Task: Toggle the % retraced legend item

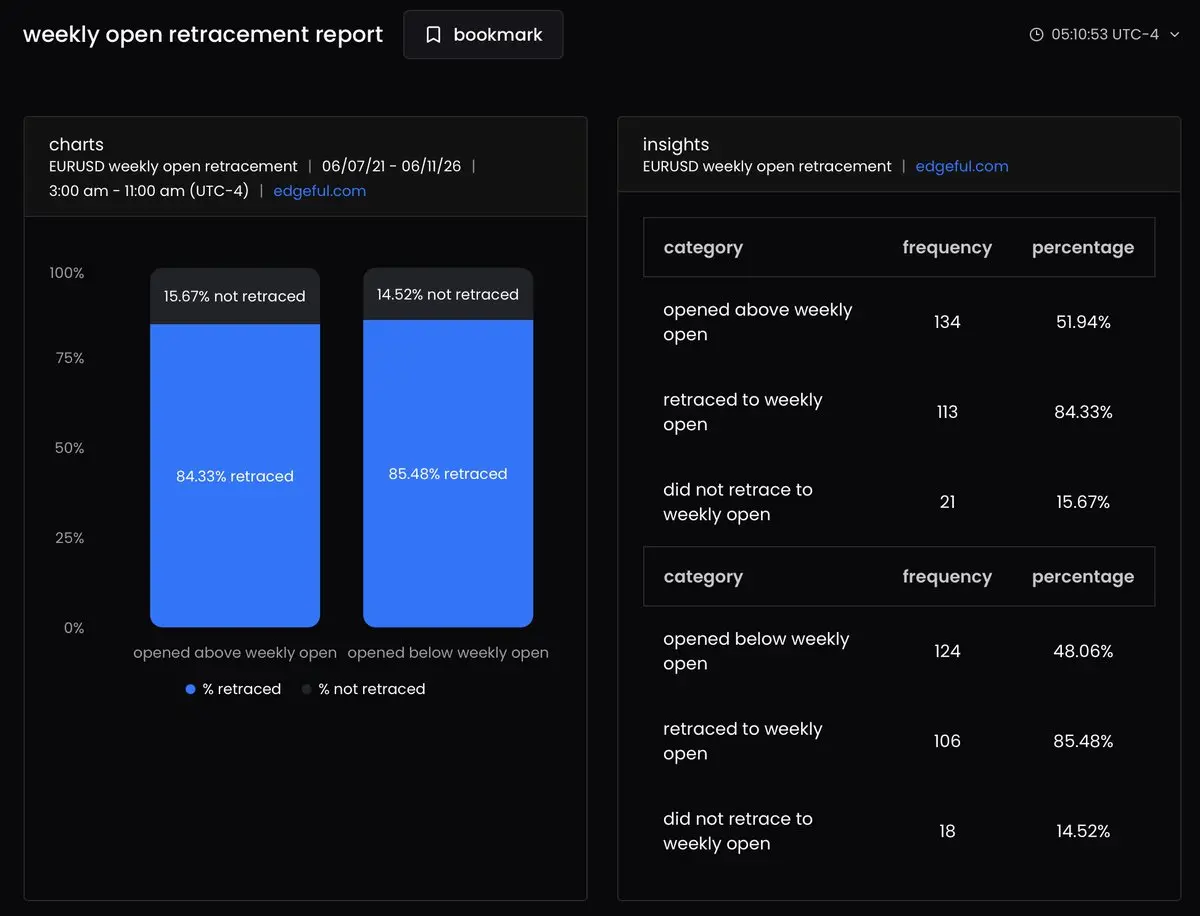Action: 233,689
